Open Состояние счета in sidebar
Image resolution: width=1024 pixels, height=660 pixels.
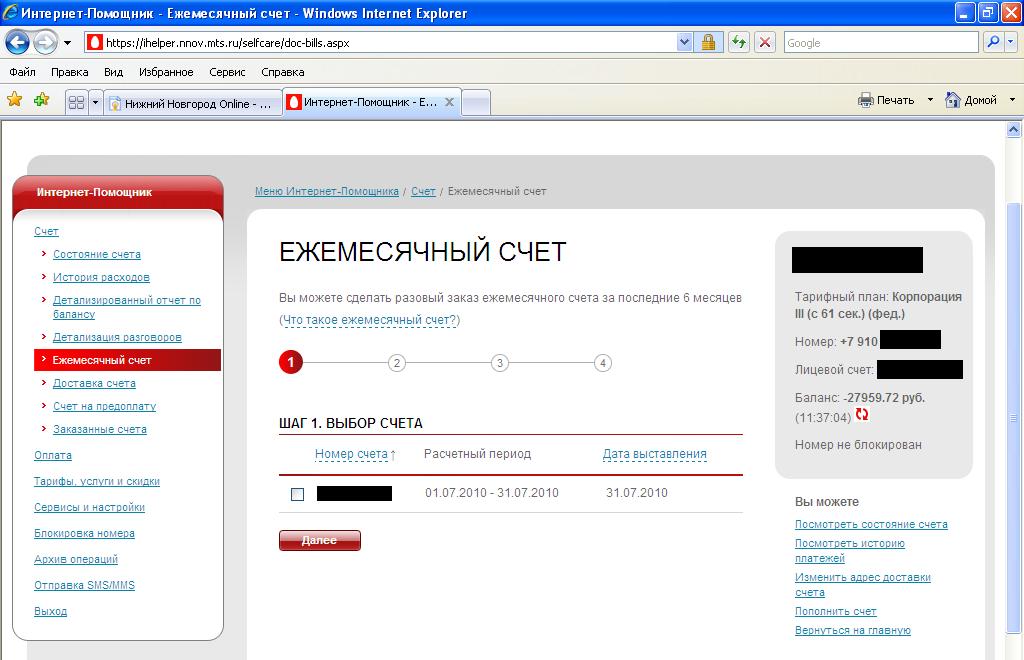(x=97, y=254)
